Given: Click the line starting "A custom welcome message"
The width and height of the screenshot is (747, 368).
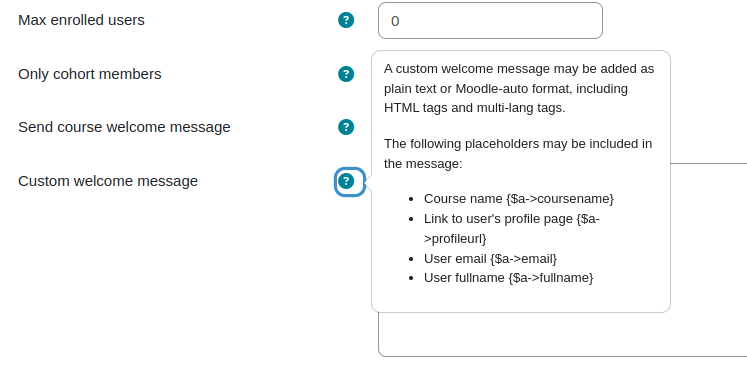Looking at the screenshot, I should [519, 69].
